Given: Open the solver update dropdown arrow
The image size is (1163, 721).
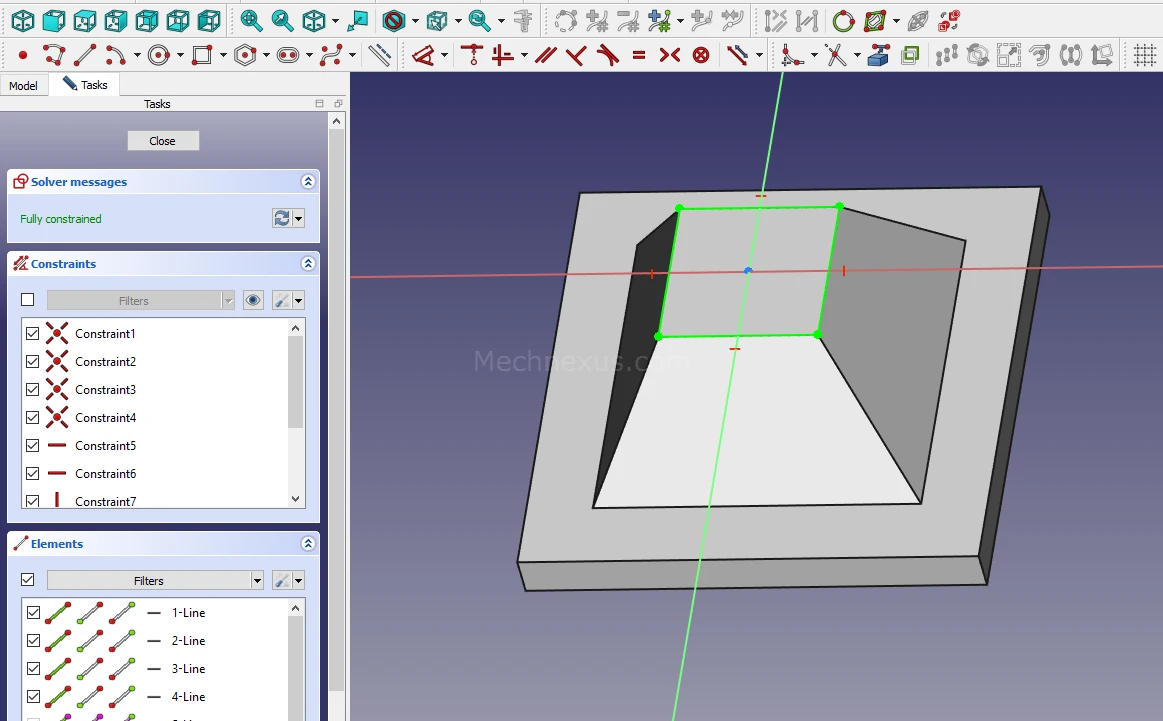Looking at the screenshot, I should (298, 219).
